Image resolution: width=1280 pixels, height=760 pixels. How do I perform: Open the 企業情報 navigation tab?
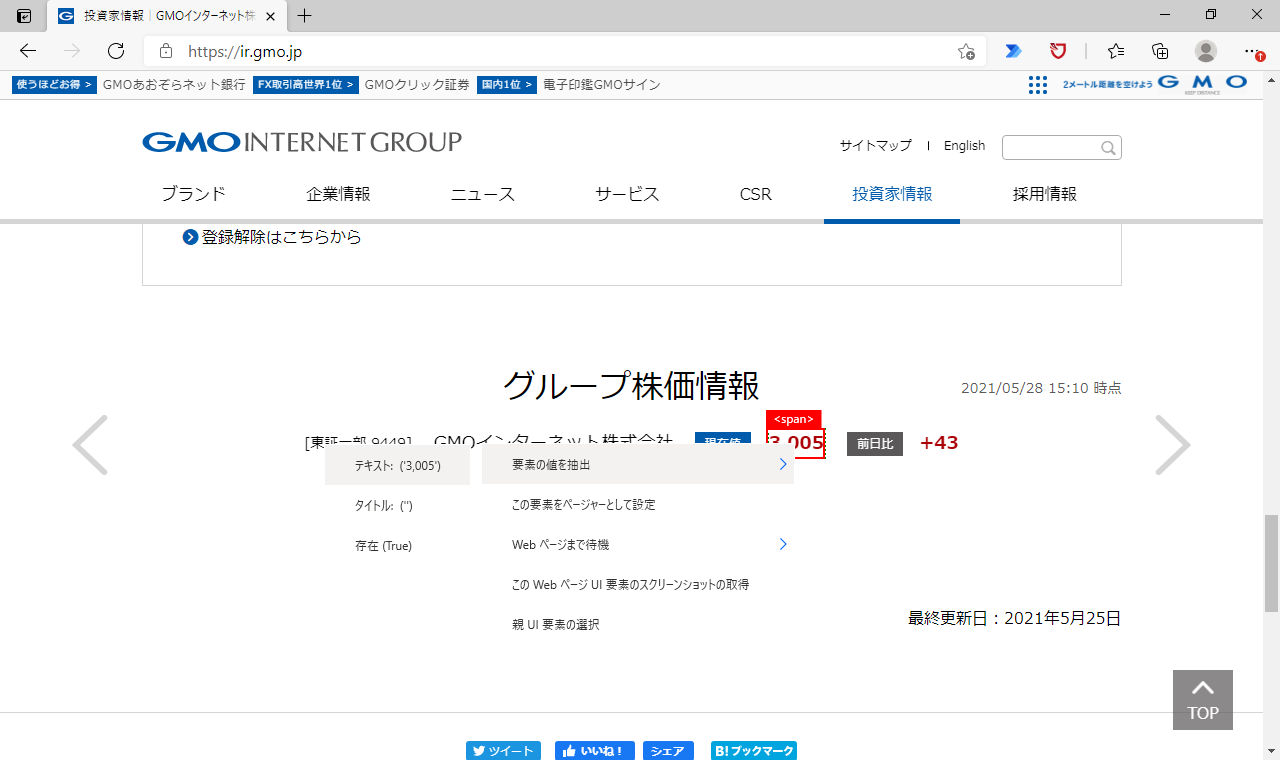click(x=338, y=194)
